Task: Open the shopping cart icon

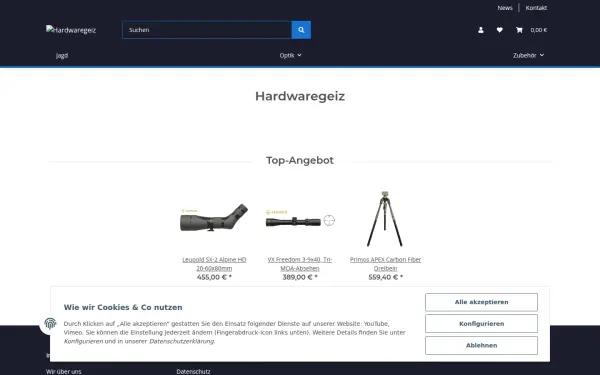Action: point(519,30)
